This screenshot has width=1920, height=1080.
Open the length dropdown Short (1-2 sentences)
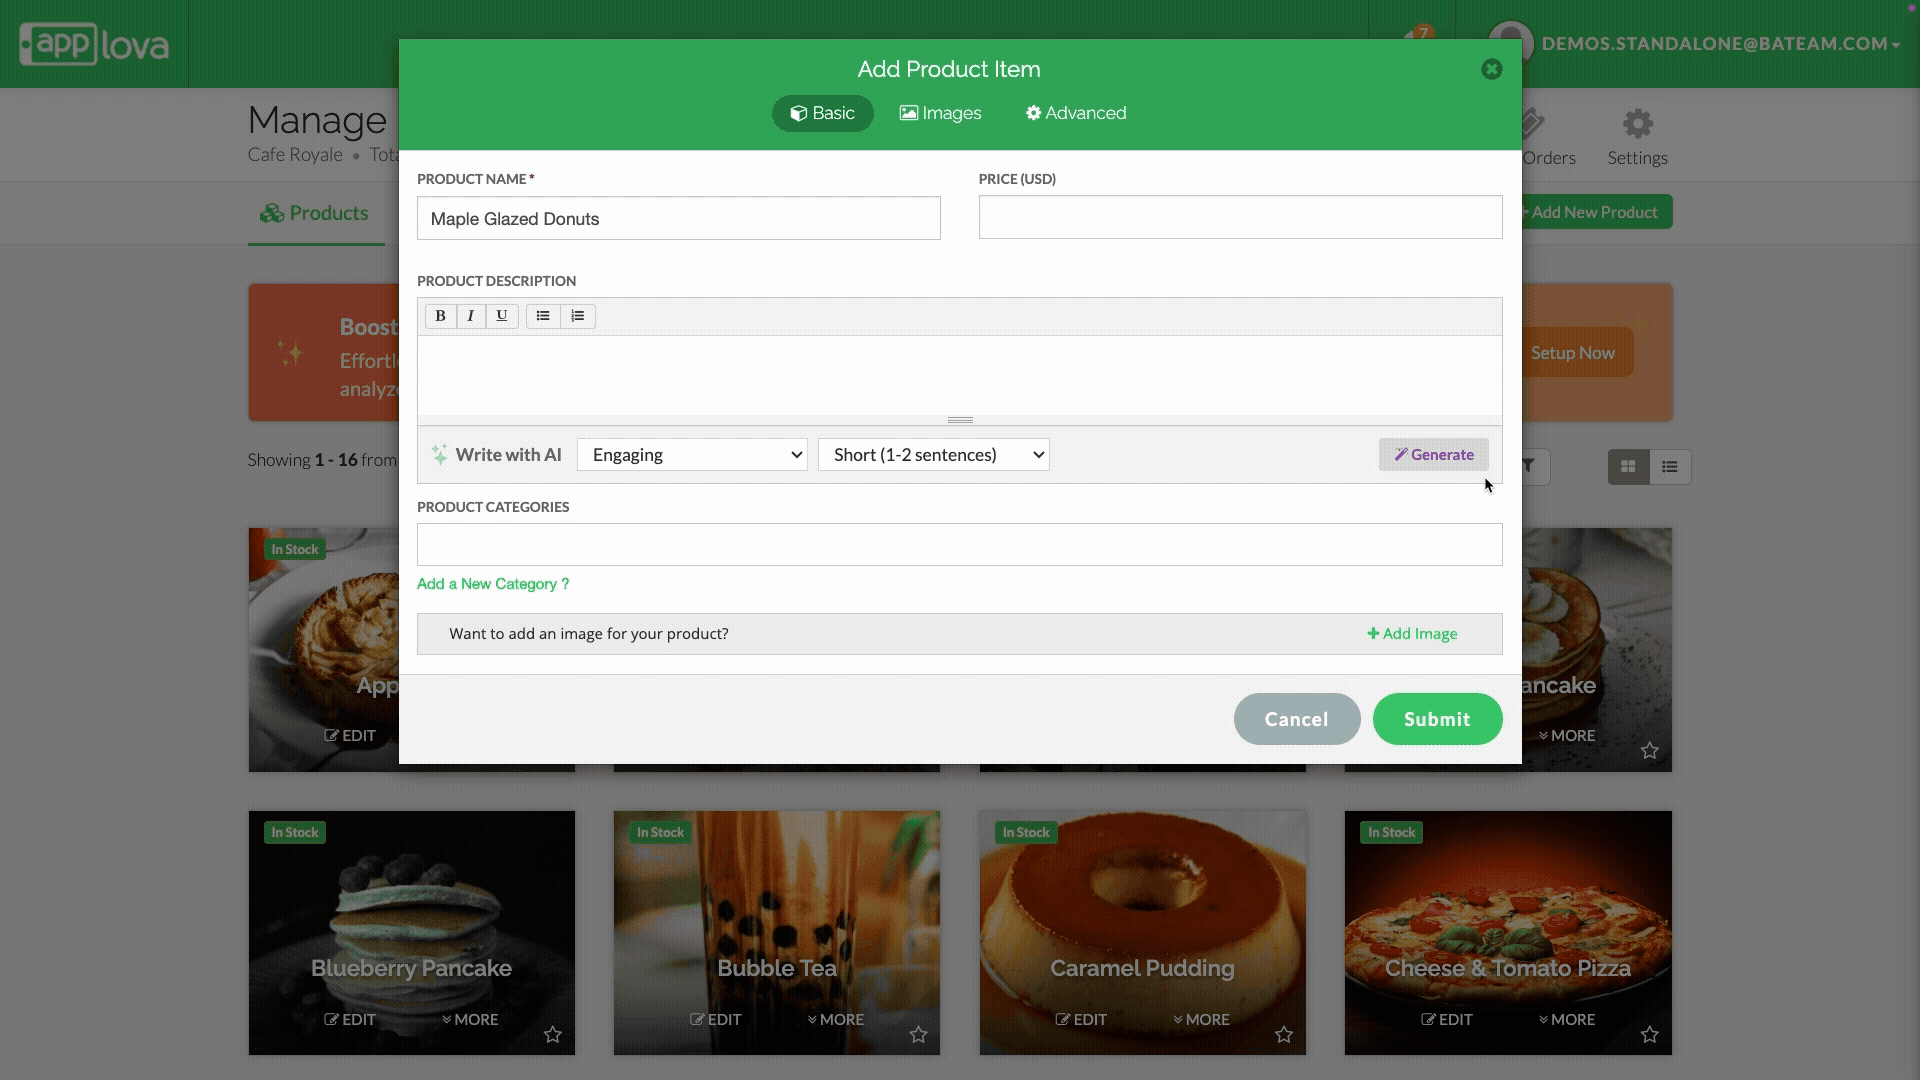tap(933, 455)
